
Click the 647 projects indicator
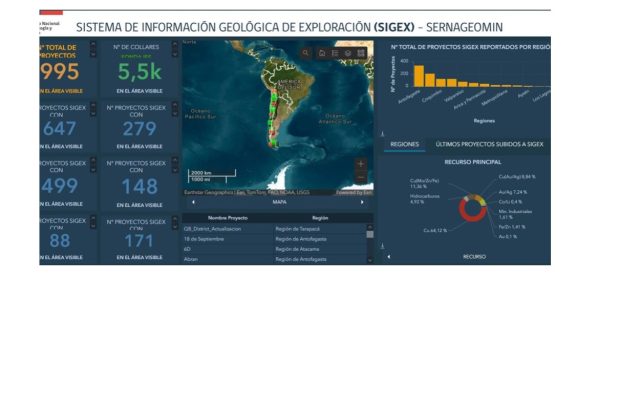pyautogui.click(x=59, y=129)
